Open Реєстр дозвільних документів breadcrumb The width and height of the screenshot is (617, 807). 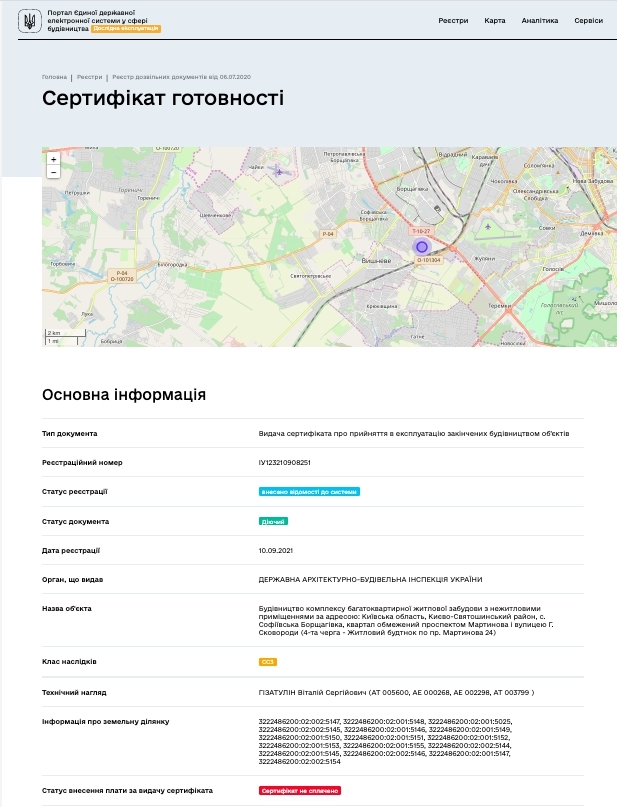point(181,77)
